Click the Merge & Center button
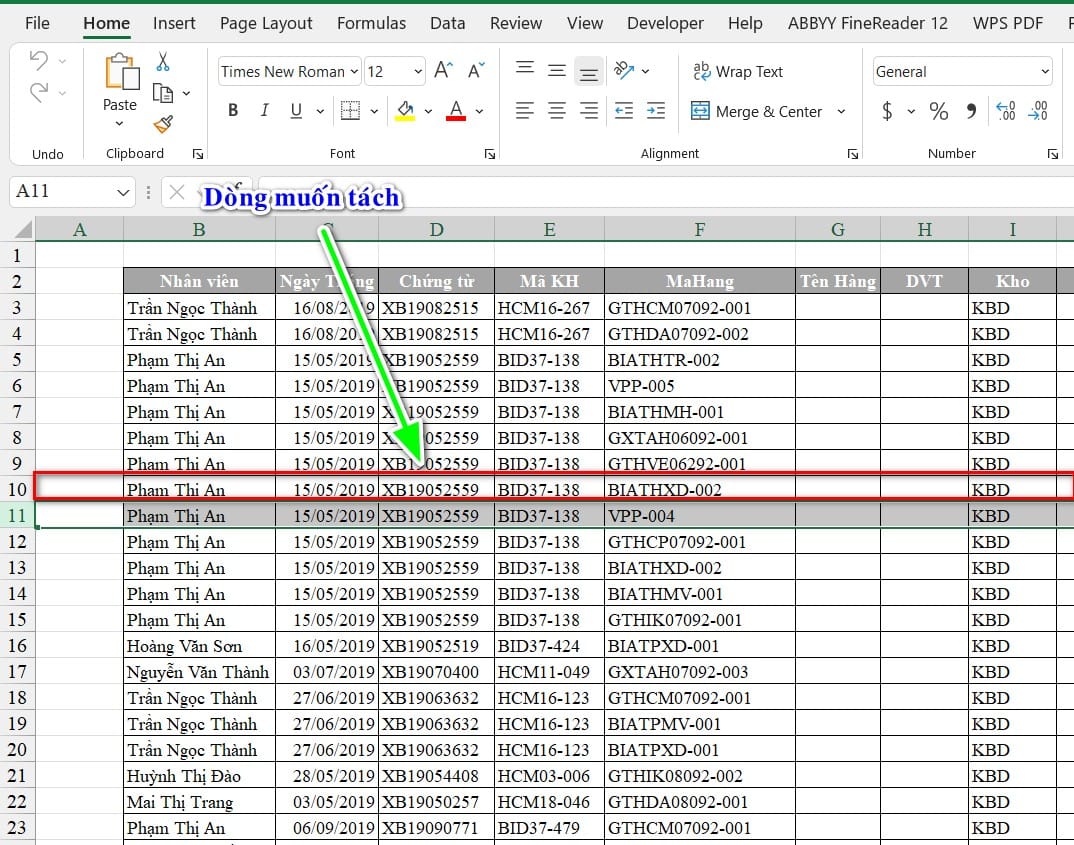The width and height of the screenshot is (1074, 845). click(756, 111)
